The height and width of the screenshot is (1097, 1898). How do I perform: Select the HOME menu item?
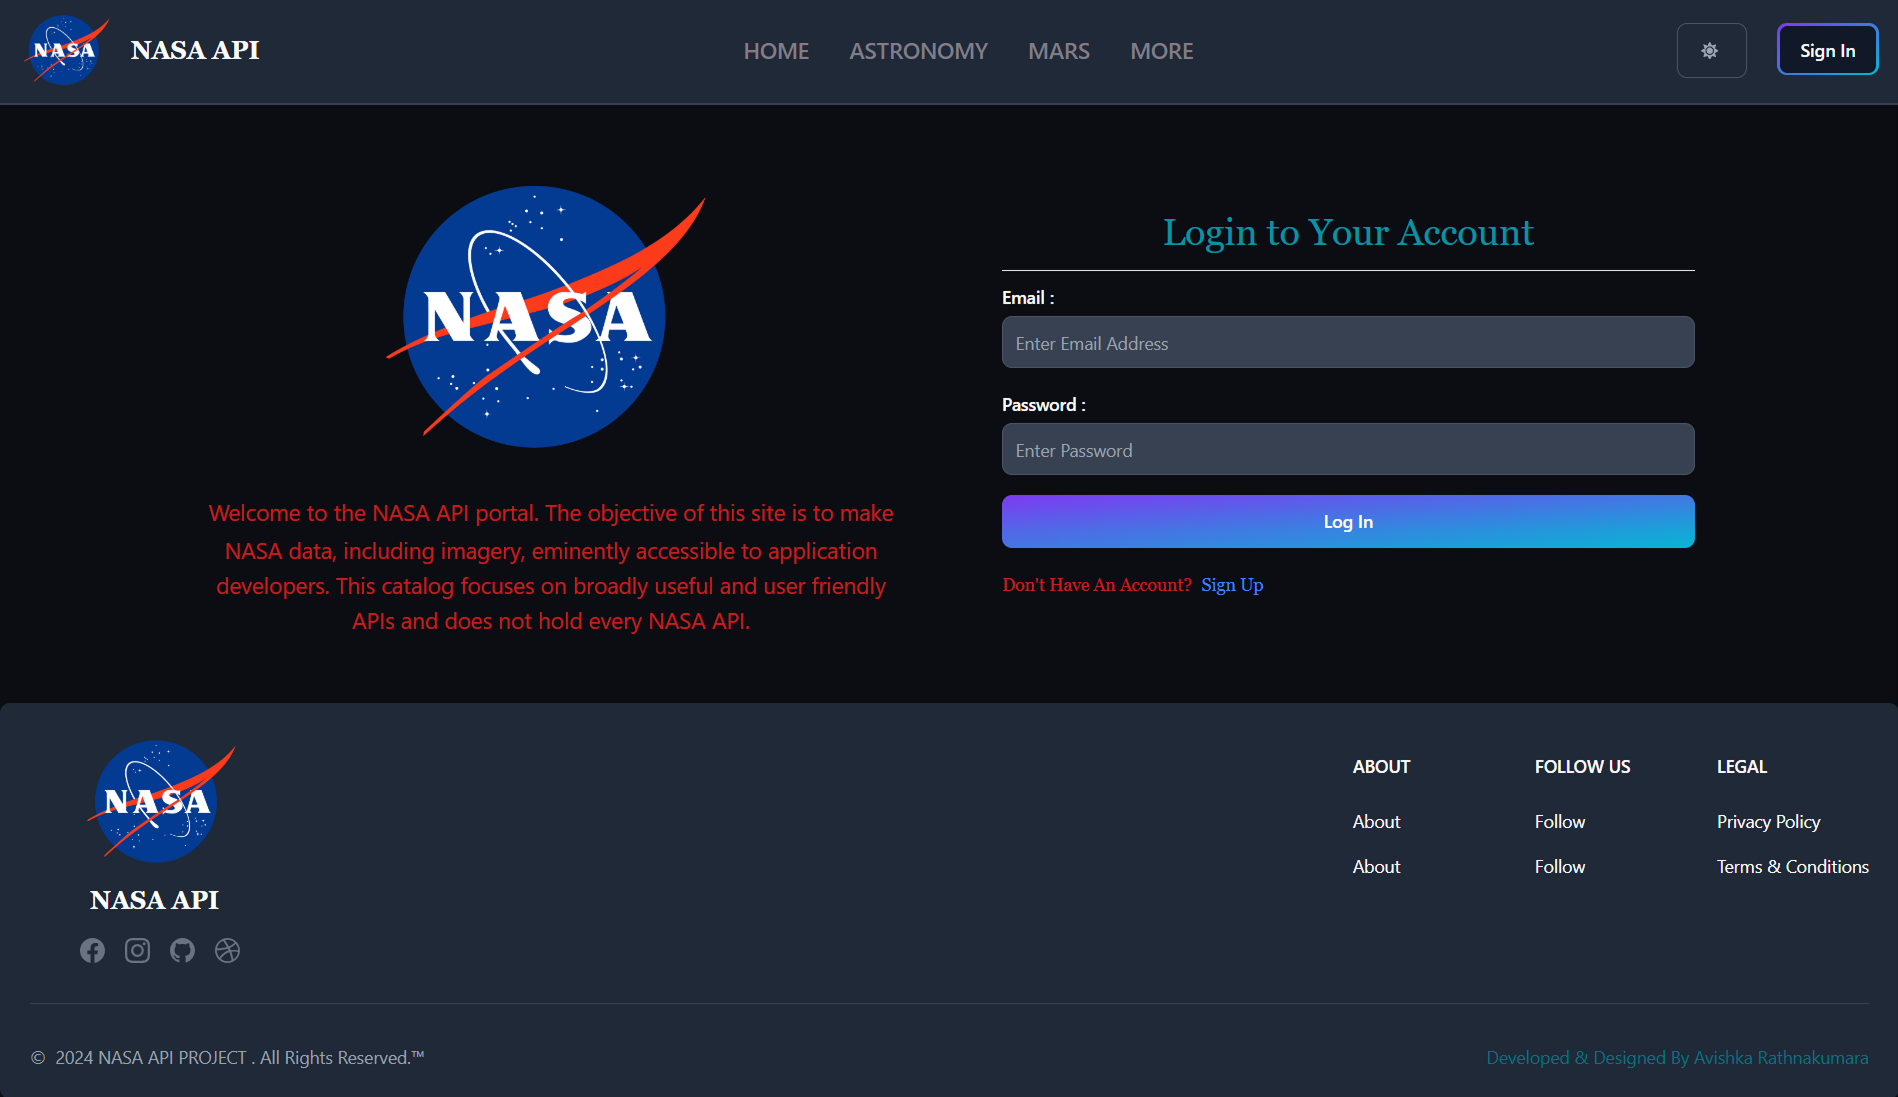click(x=776, y=50)
